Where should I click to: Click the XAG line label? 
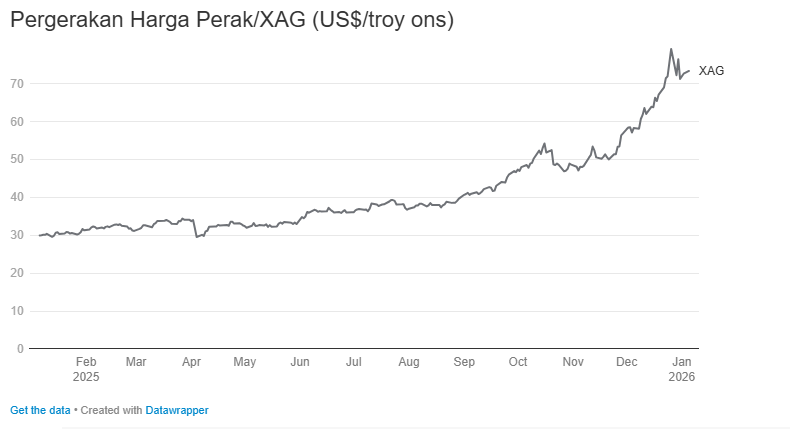711,71
